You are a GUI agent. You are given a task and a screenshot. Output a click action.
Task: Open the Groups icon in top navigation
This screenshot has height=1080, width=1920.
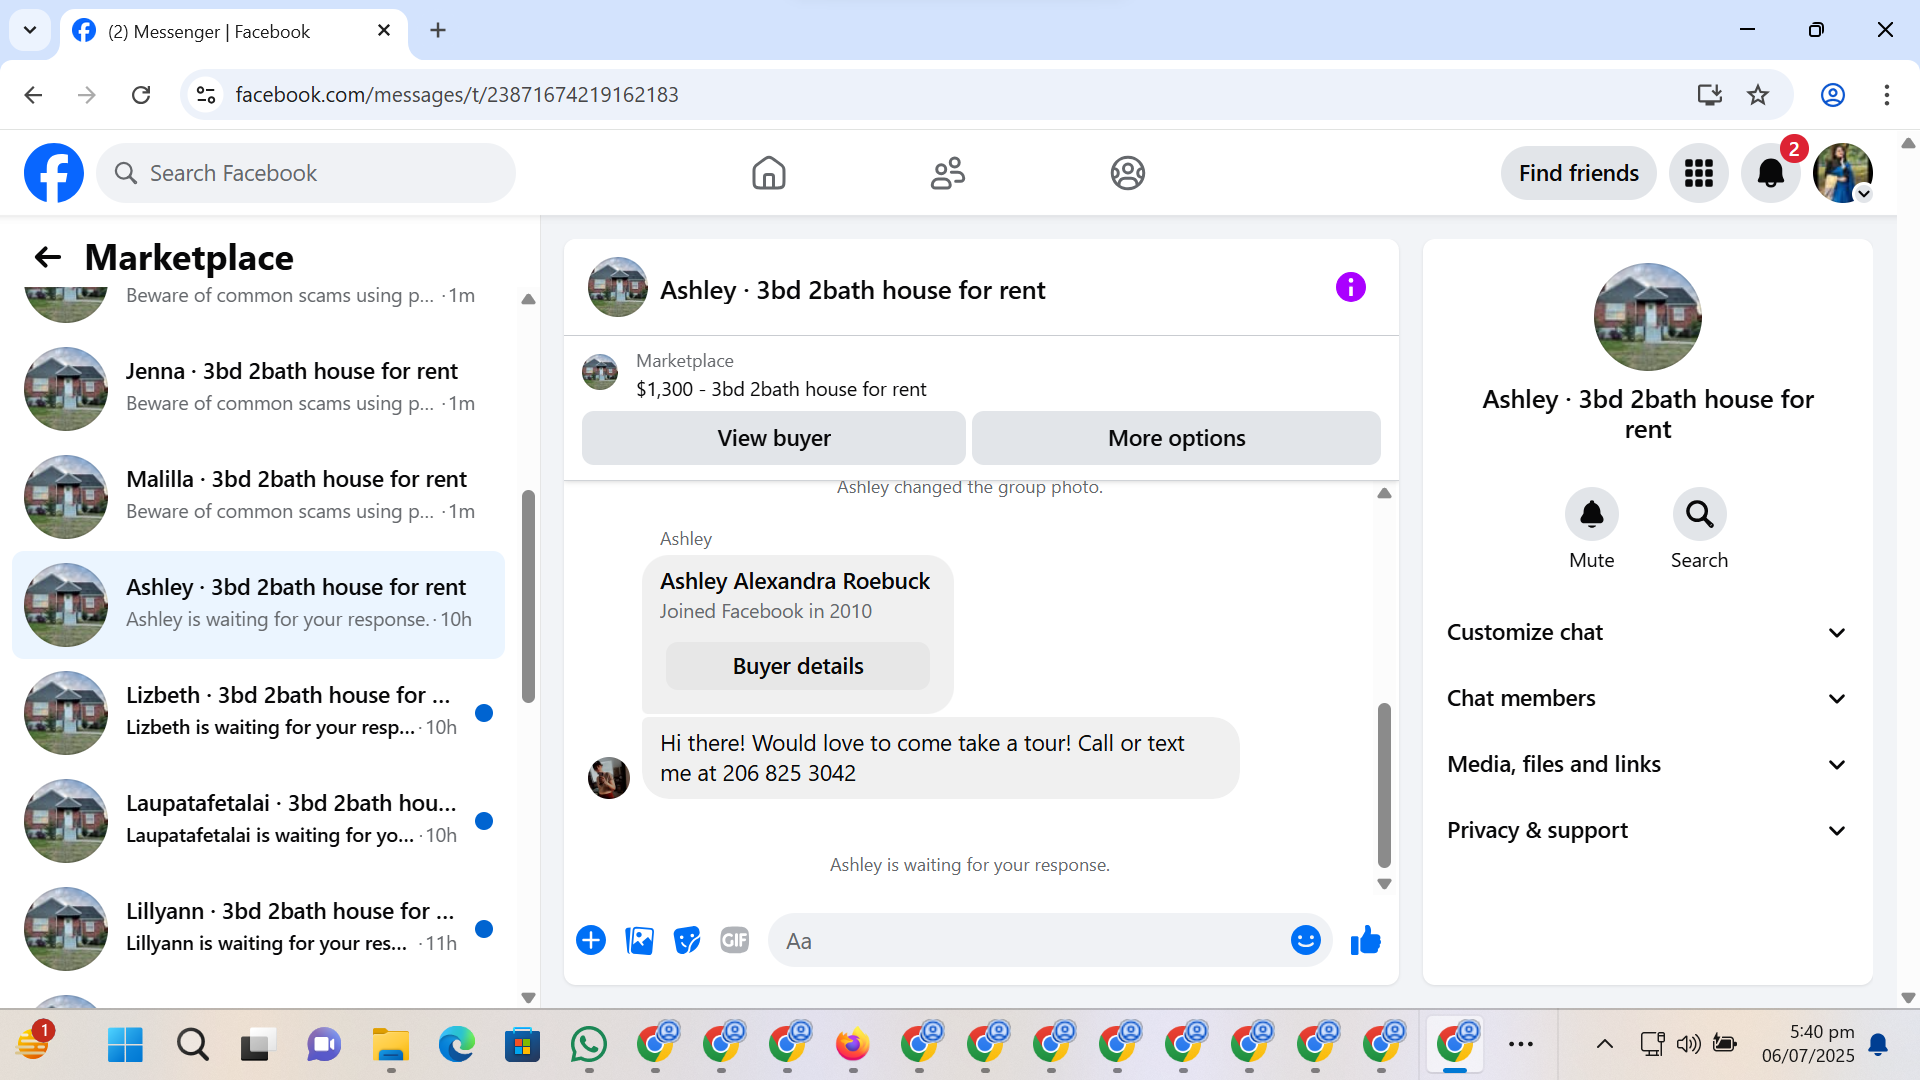pyautogui.click(x=1127, y=173)
